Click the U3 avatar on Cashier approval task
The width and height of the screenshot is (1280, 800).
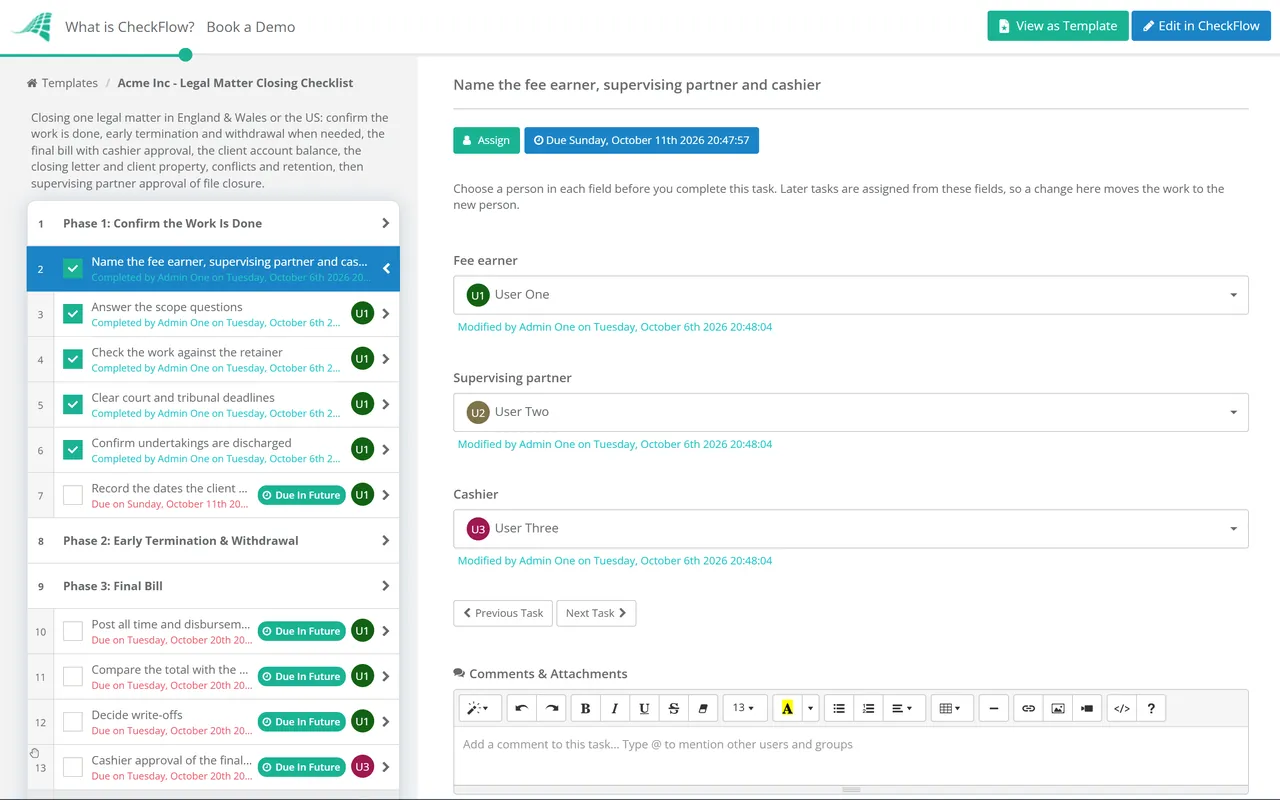pos(362,767)
